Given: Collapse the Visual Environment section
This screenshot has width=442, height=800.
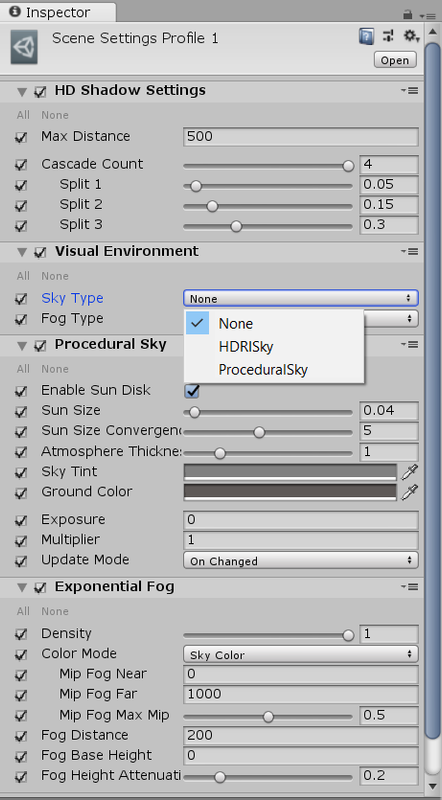Looking at the screenshot, I should tap(21, 253).
